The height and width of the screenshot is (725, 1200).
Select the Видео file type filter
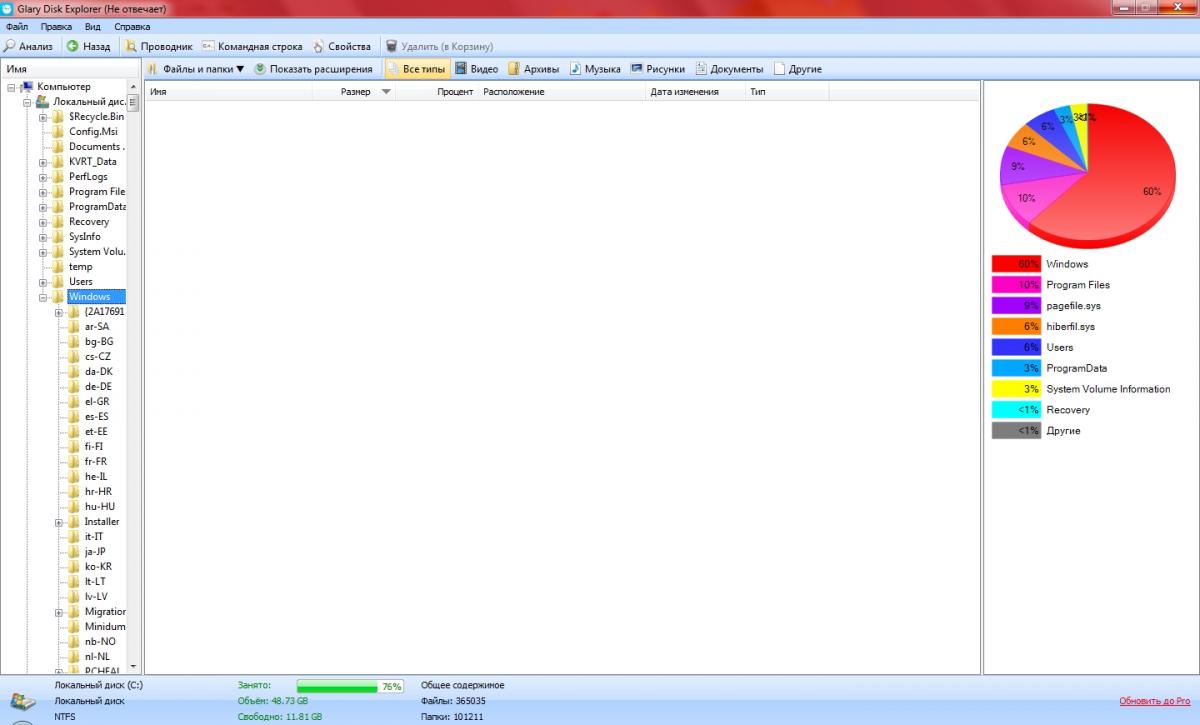pos(476,69)
